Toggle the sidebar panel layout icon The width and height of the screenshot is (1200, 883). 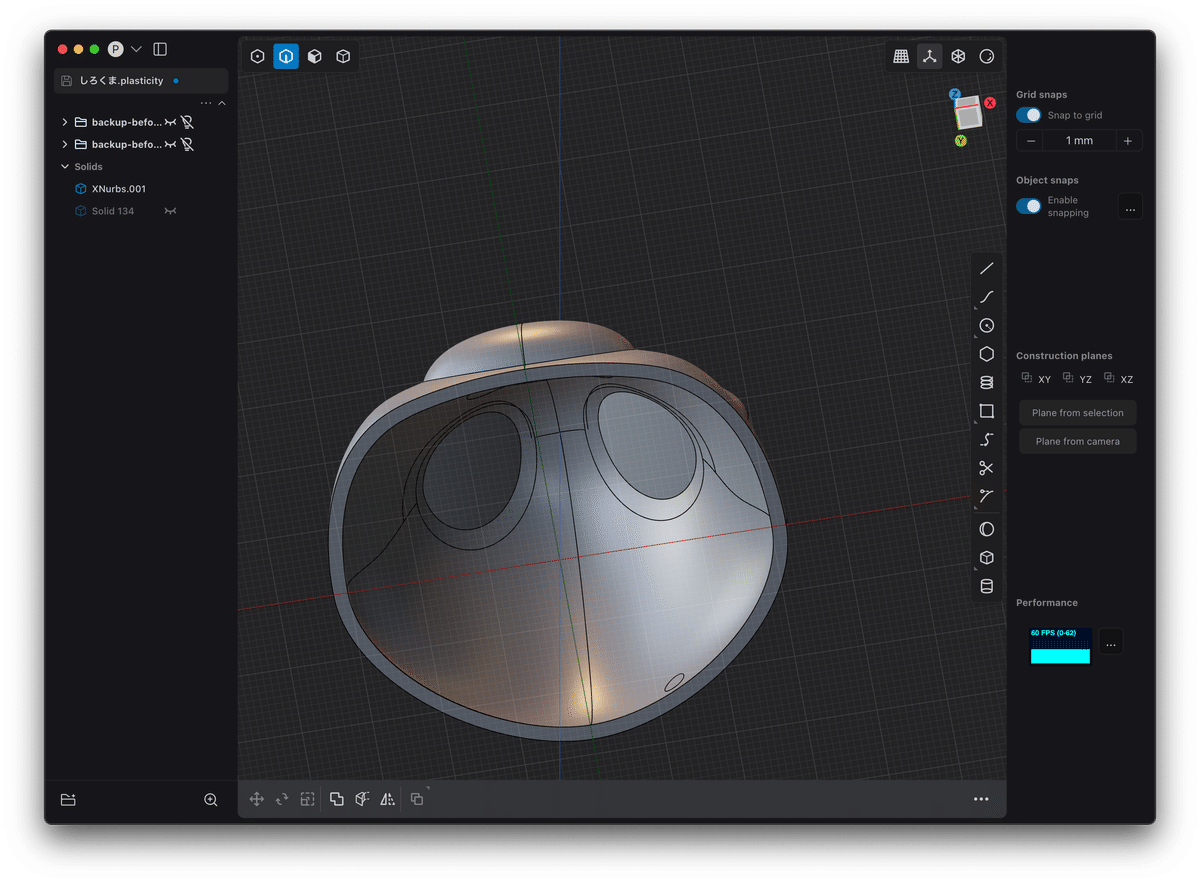[160, 49]
